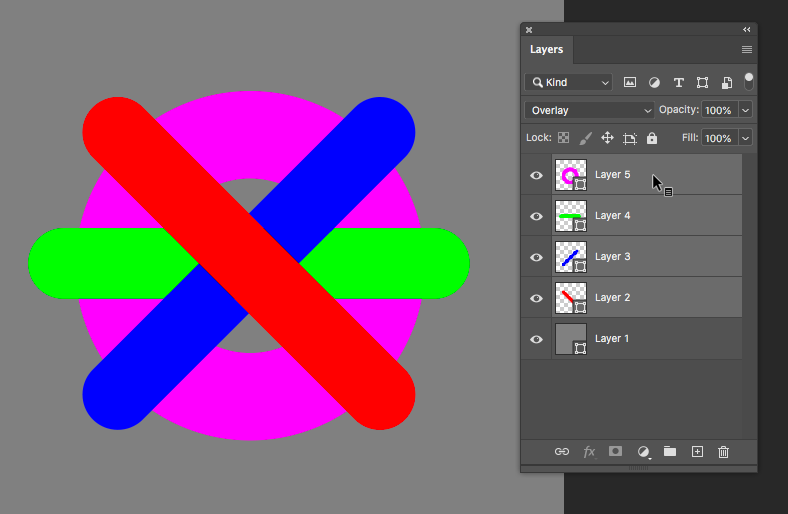Close the Layers panel
The image size is (788, 514).
[x=529, y=30]
